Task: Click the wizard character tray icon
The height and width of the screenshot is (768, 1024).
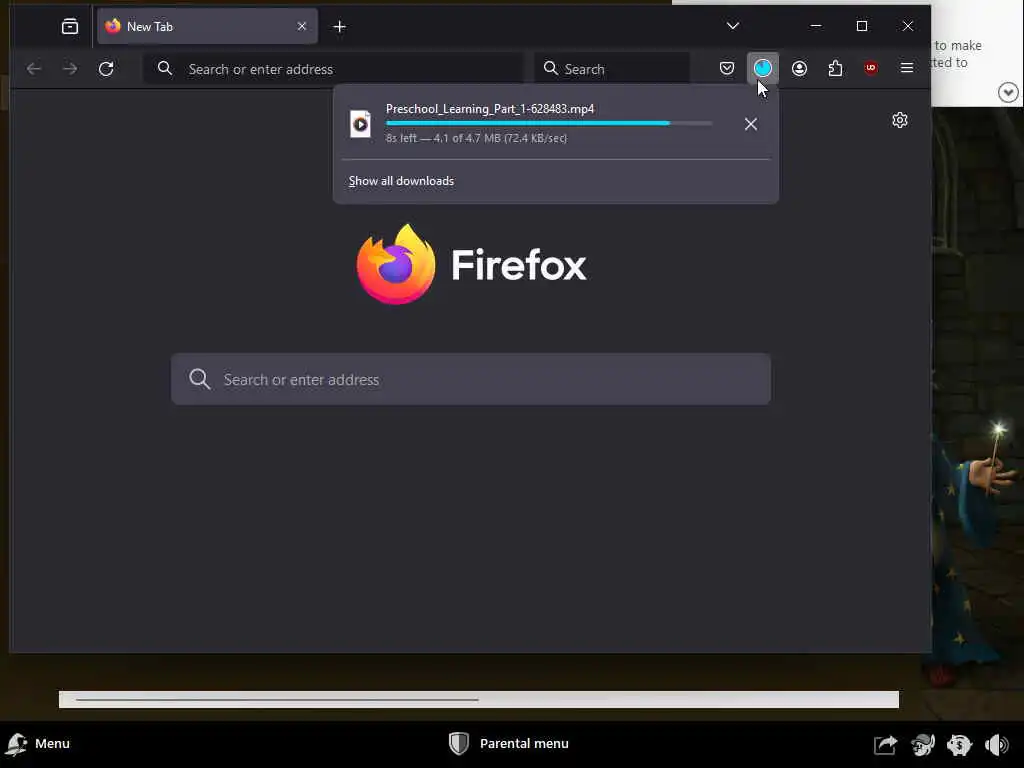Action: click(923, 744)
